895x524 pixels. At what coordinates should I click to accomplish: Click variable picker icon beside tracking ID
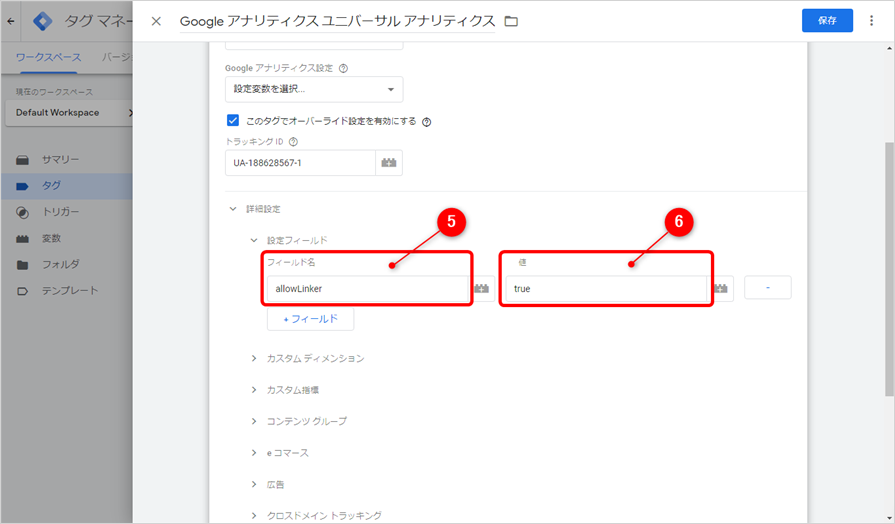click(x=389, y=163)
